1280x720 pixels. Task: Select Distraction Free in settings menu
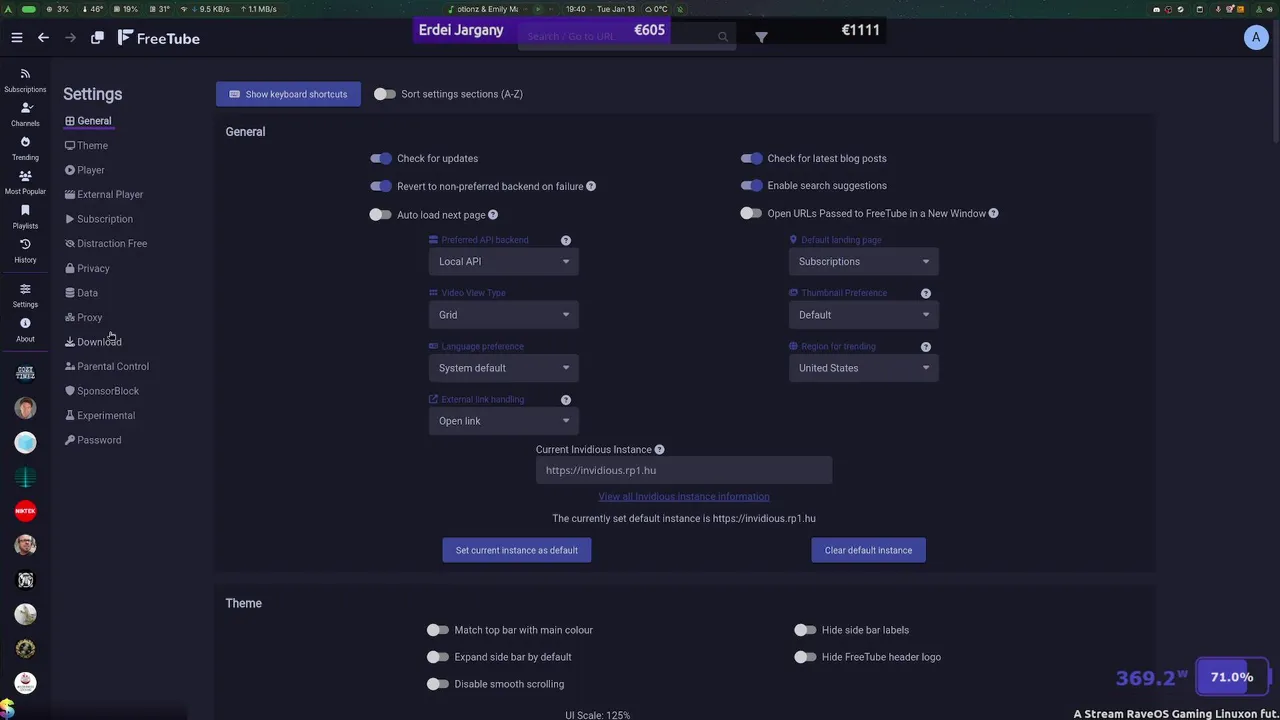point(106,244)
